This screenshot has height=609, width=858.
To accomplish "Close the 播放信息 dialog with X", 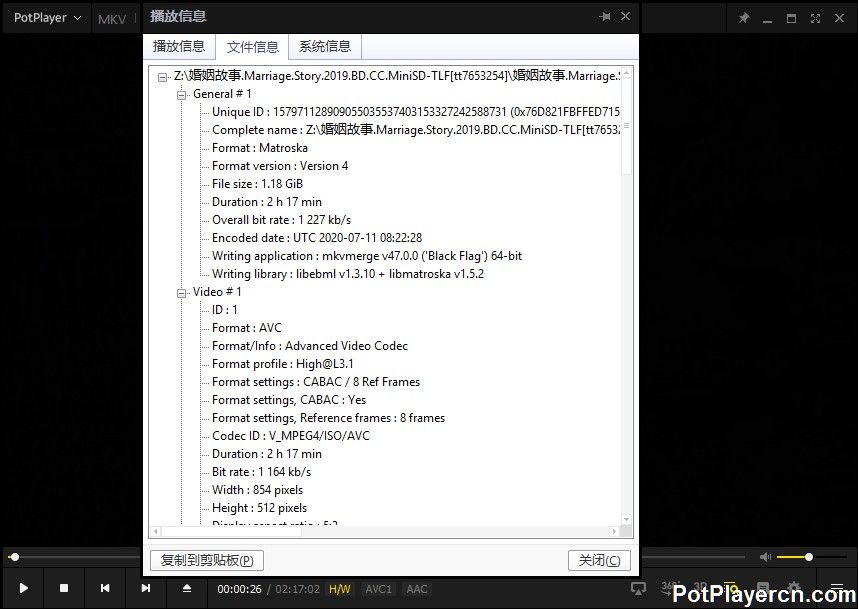I will pyautogui.click(x=625, y=16).
